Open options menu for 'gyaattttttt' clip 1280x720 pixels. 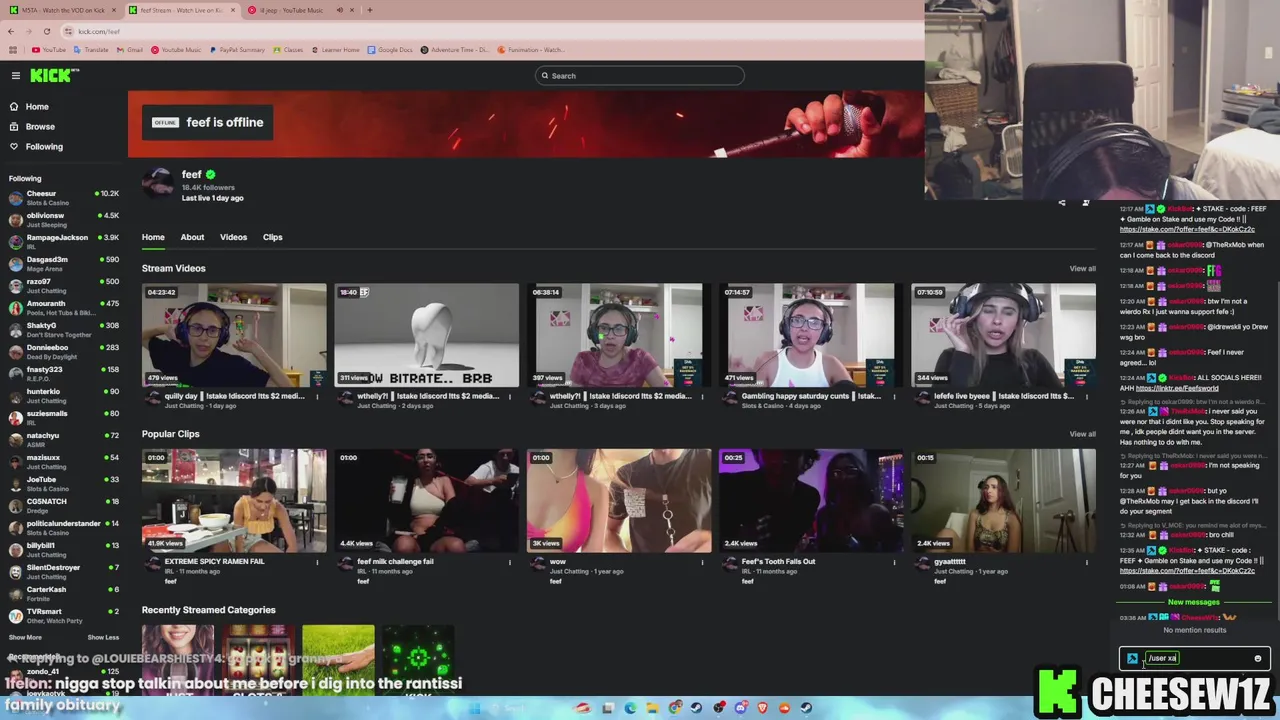tap(1087, 562)
